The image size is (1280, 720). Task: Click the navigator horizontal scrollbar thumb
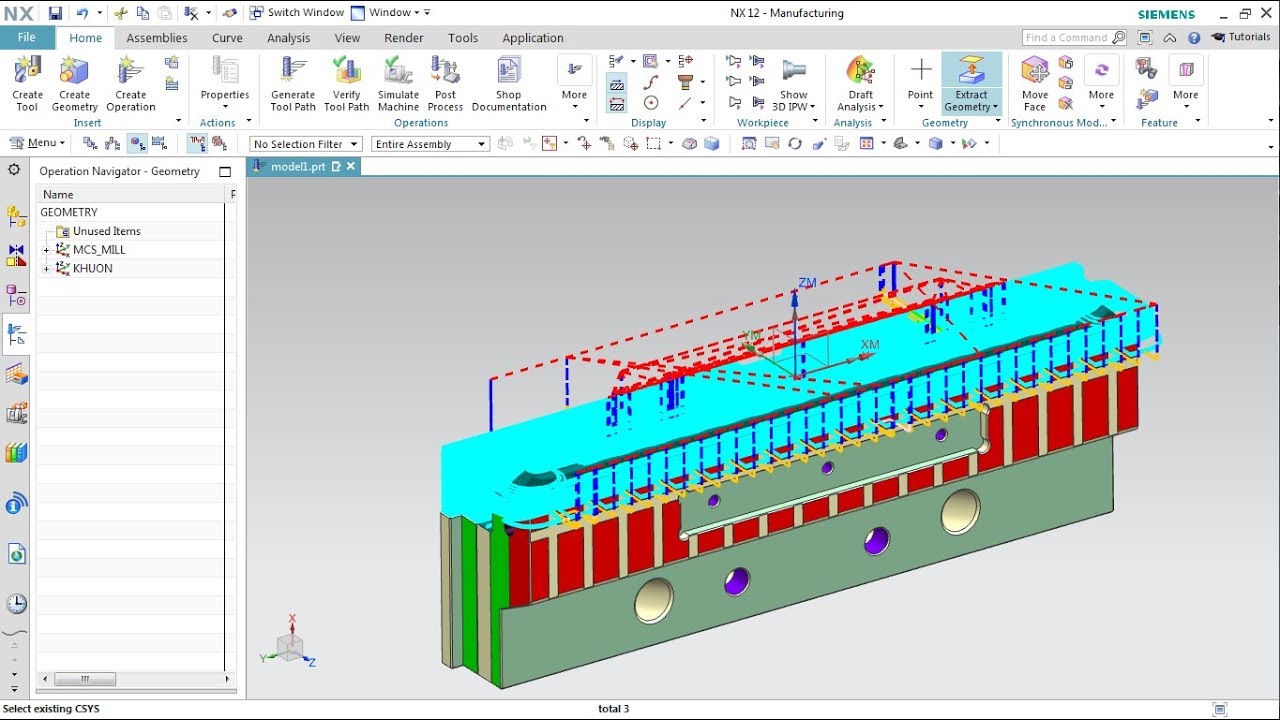click(x=85, y=679)
